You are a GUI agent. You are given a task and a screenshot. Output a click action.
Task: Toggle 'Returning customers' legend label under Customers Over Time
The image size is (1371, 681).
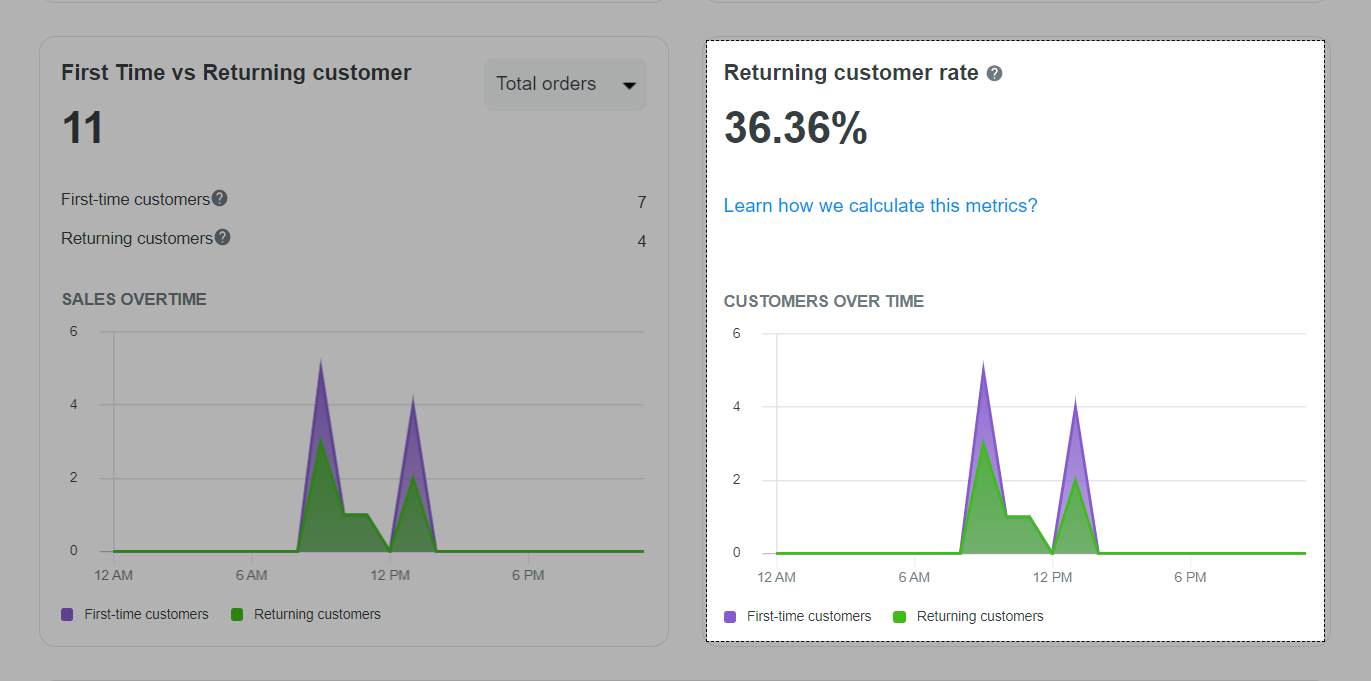(979, 616)
